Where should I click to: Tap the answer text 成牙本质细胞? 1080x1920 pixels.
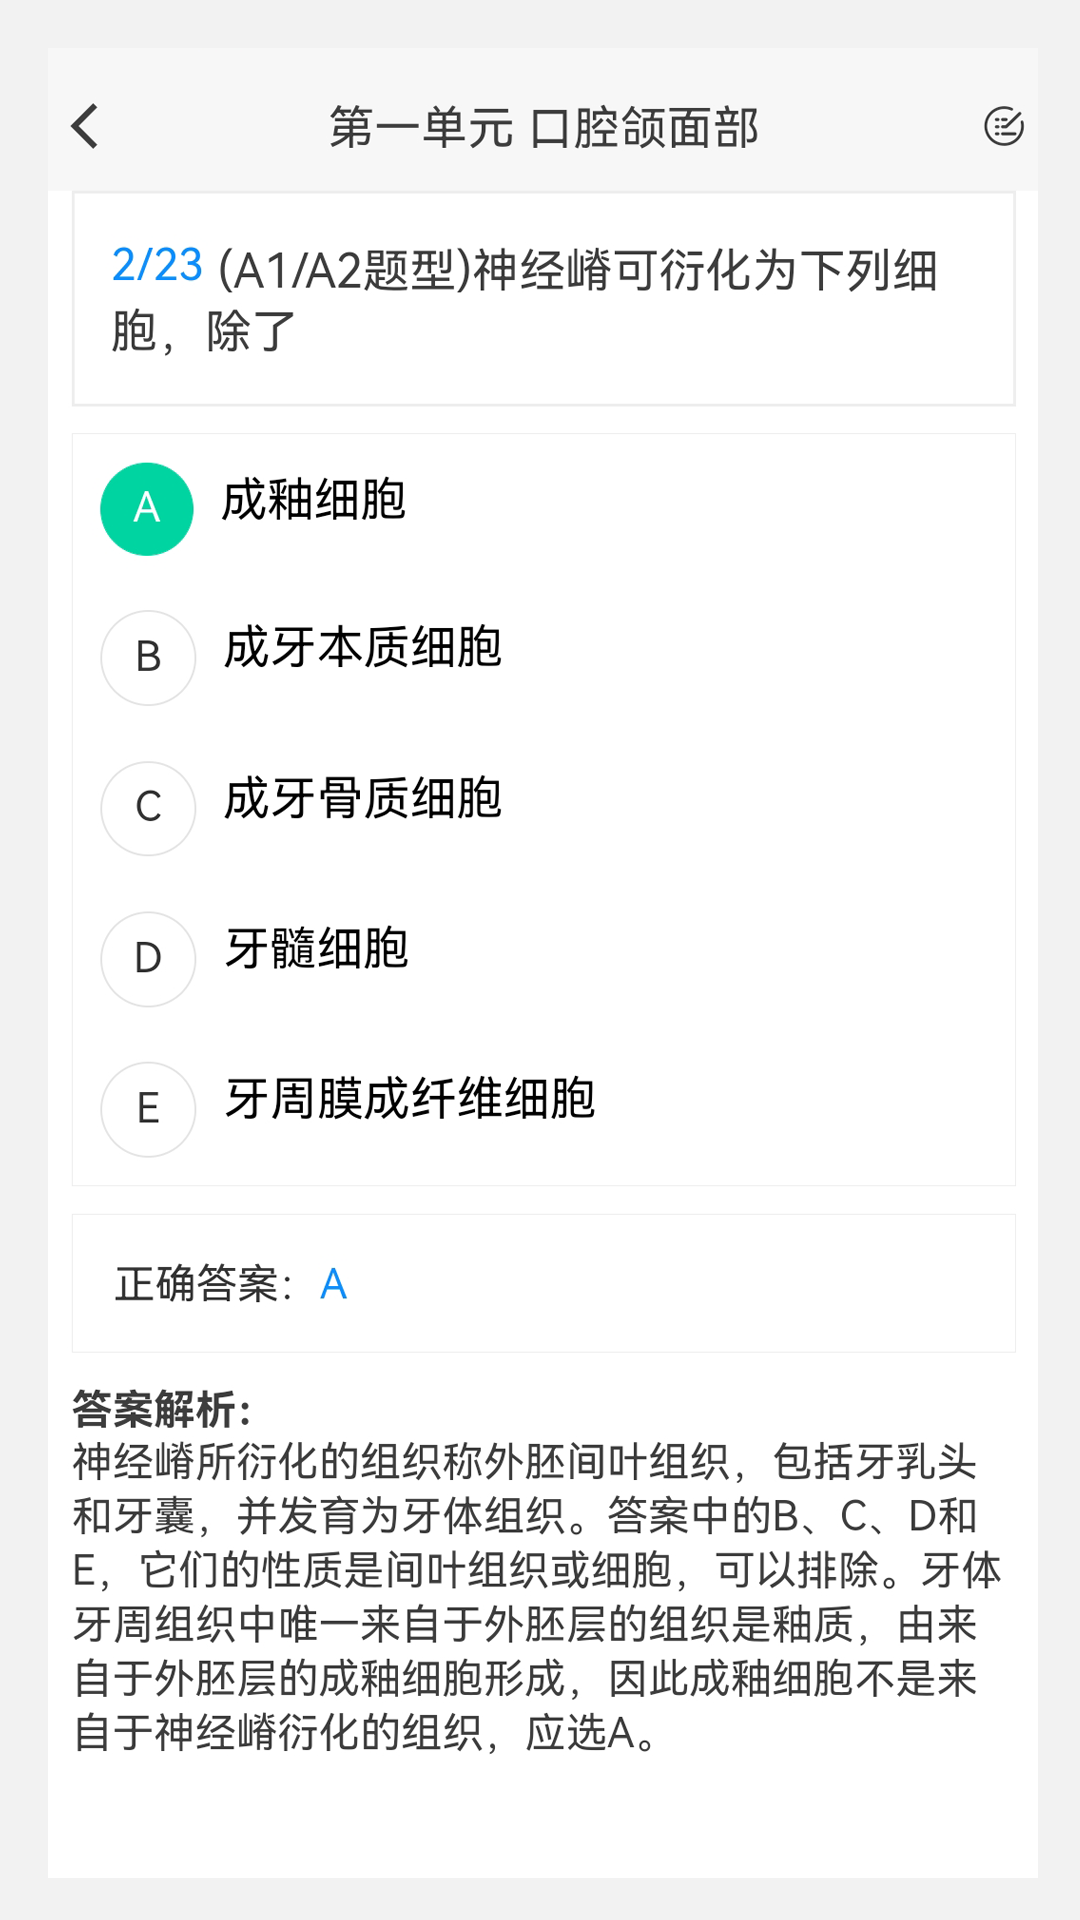(363, 648)
